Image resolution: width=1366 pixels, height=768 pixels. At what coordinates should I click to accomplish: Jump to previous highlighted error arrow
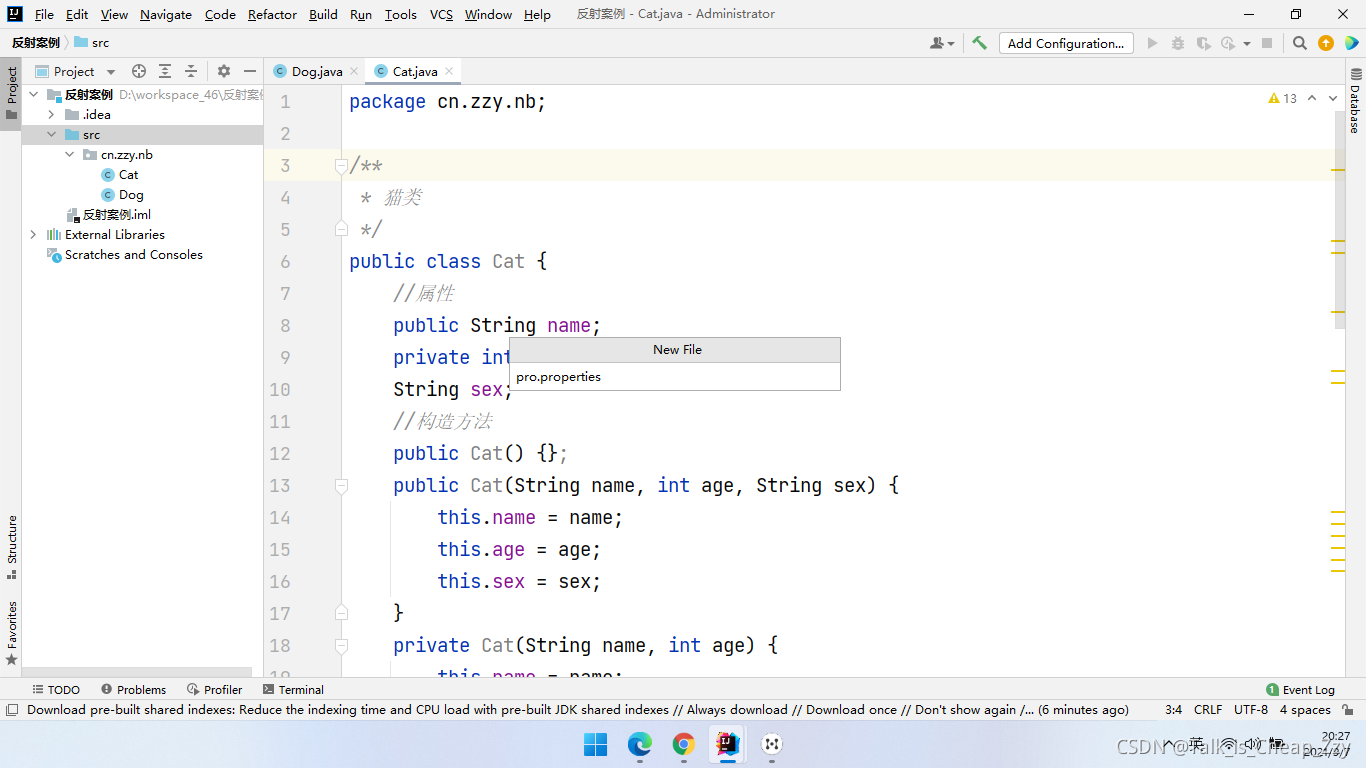coord(1312,98)
